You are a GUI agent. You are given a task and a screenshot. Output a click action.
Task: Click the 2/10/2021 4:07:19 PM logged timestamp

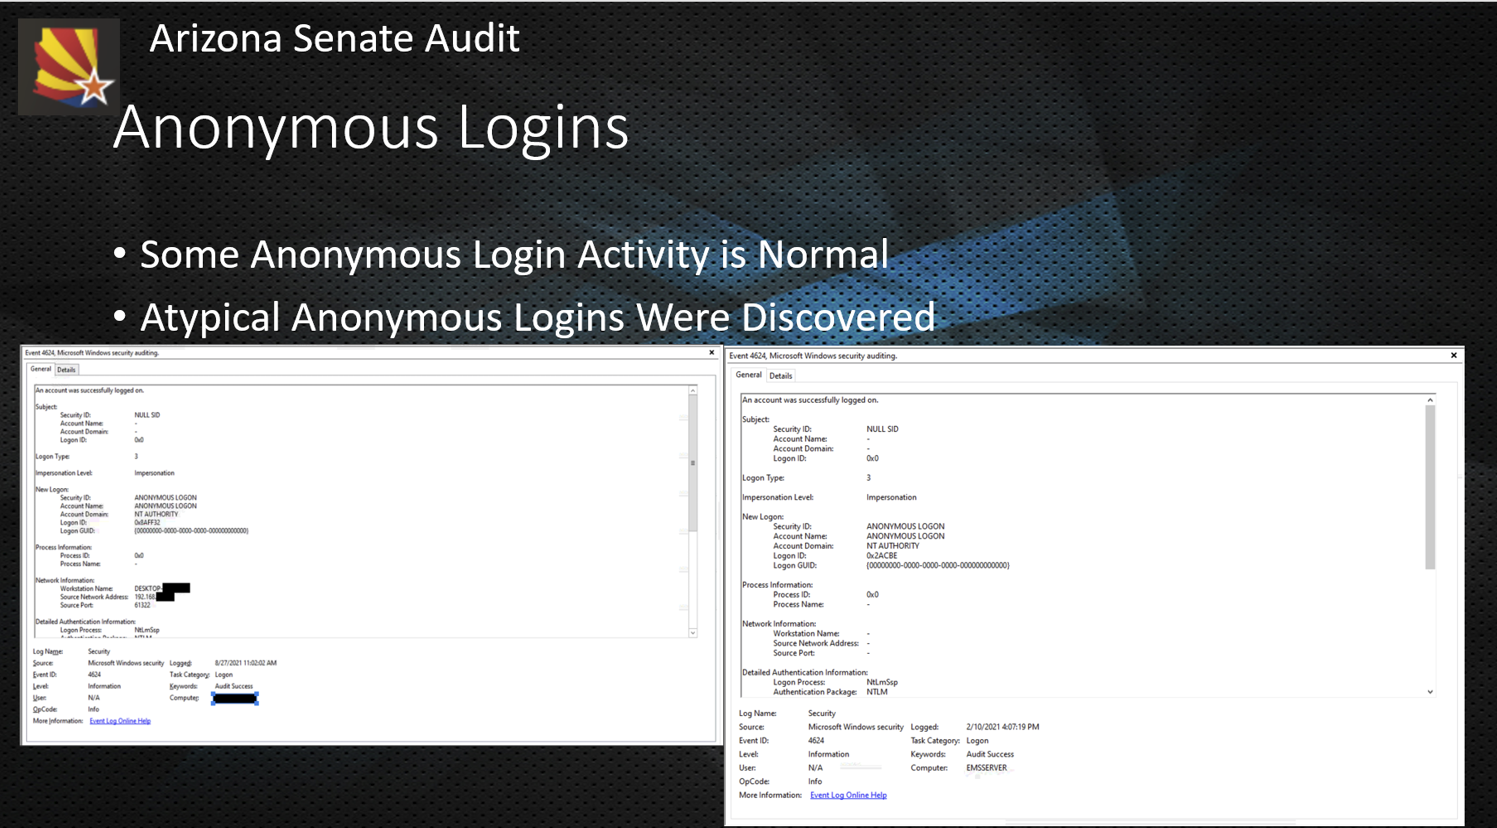(x=1002, y=727)
